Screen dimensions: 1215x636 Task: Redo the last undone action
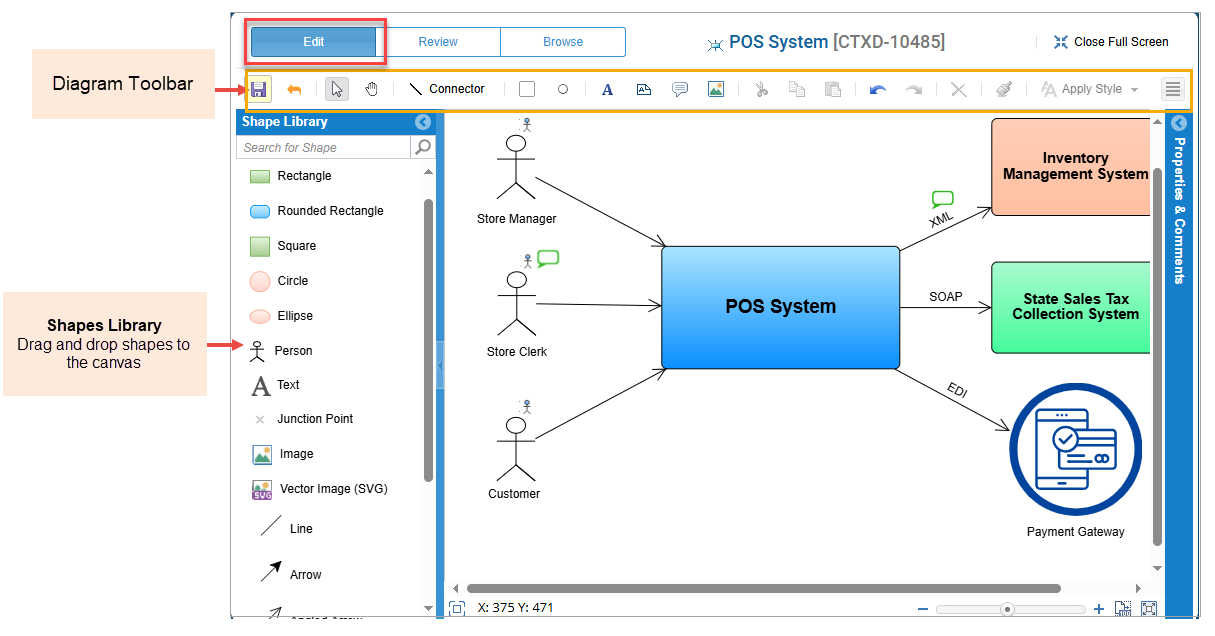point(914,89)
